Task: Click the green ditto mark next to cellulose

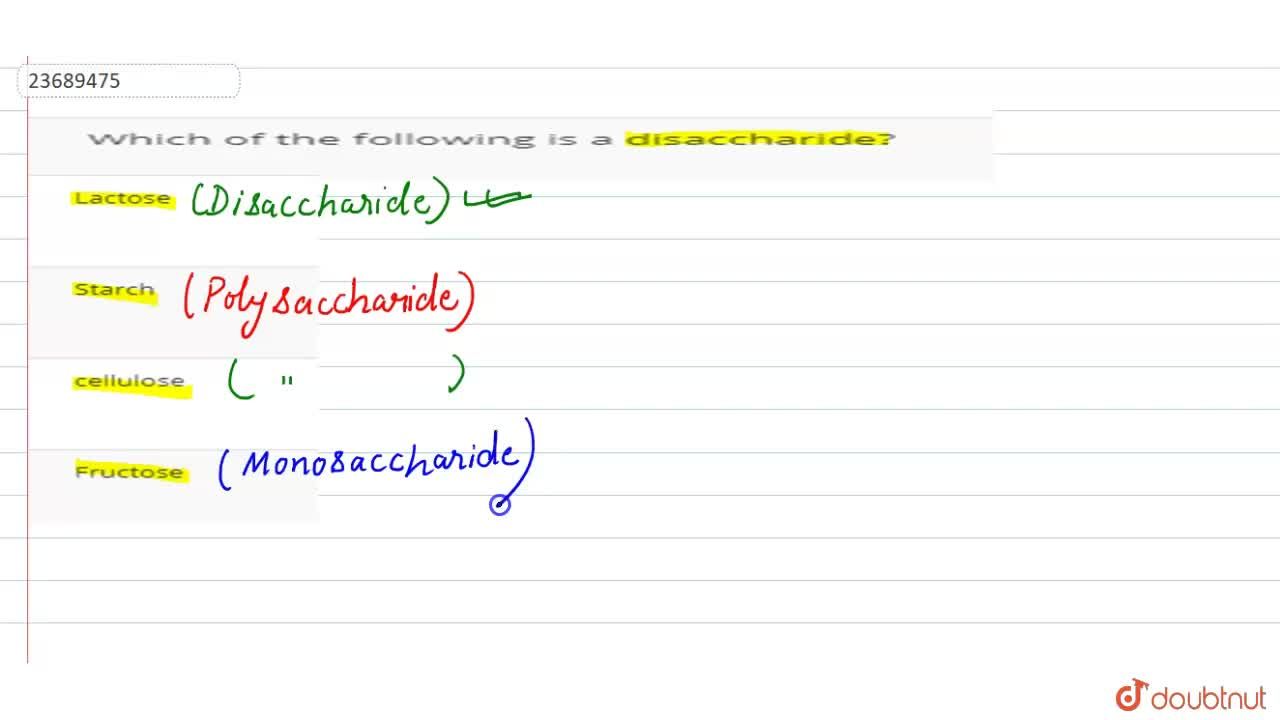Action: point(287,381)
